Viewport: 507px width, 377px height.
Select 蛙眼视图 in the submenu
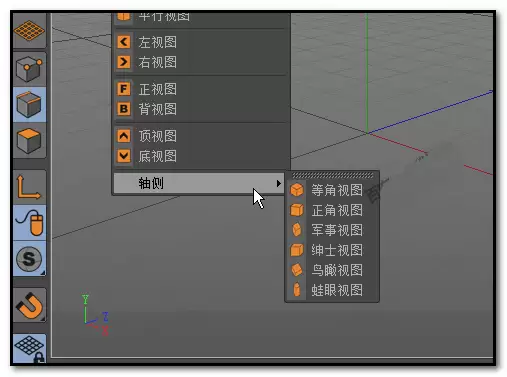tap(332, 290)
